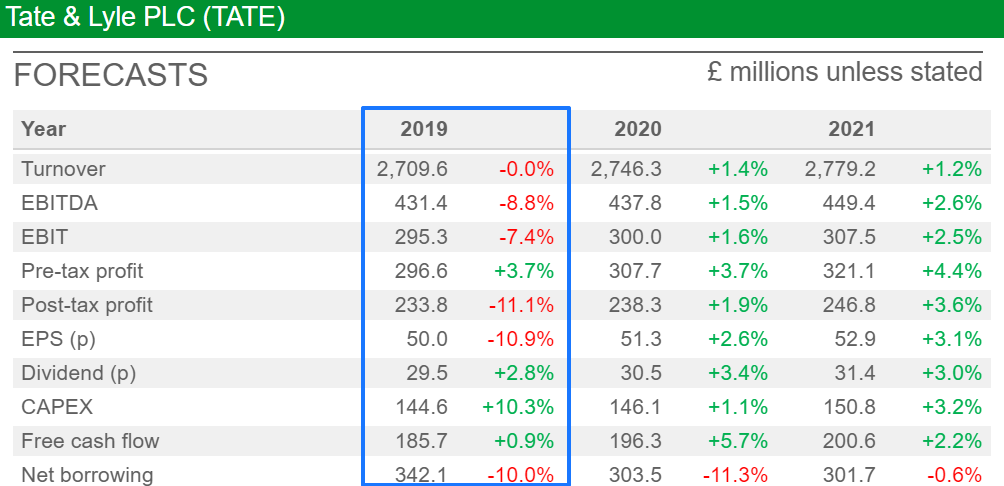Click 2021 Net borrowing value 301.7
Image resolution: width=1004 pixels, height=486 pixels.
849,475
